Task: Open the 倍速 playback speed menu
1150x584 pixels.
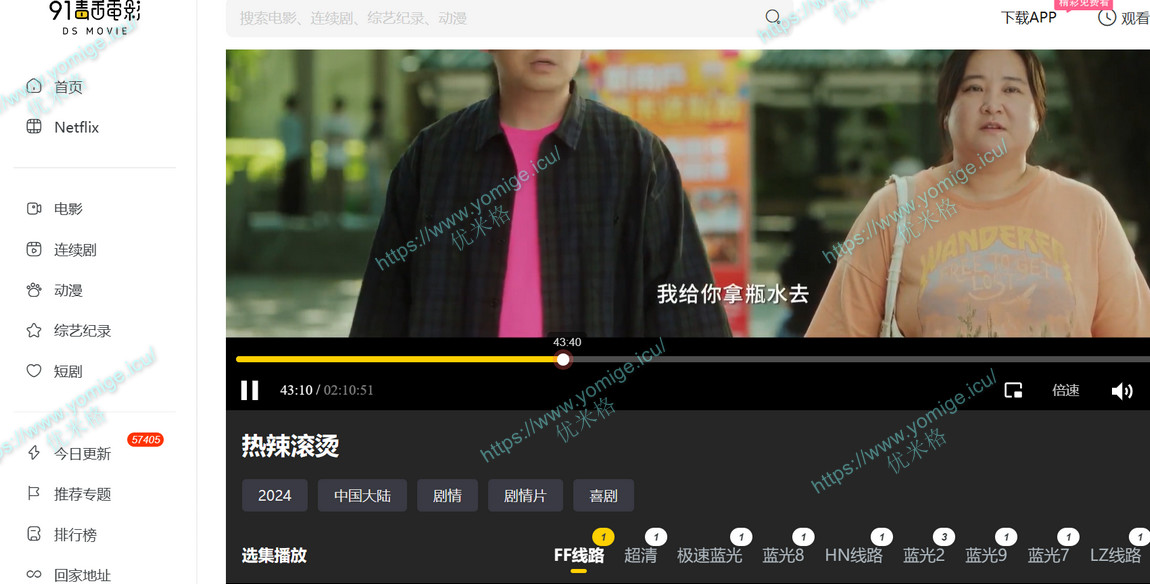Action: click(1065, 390)
